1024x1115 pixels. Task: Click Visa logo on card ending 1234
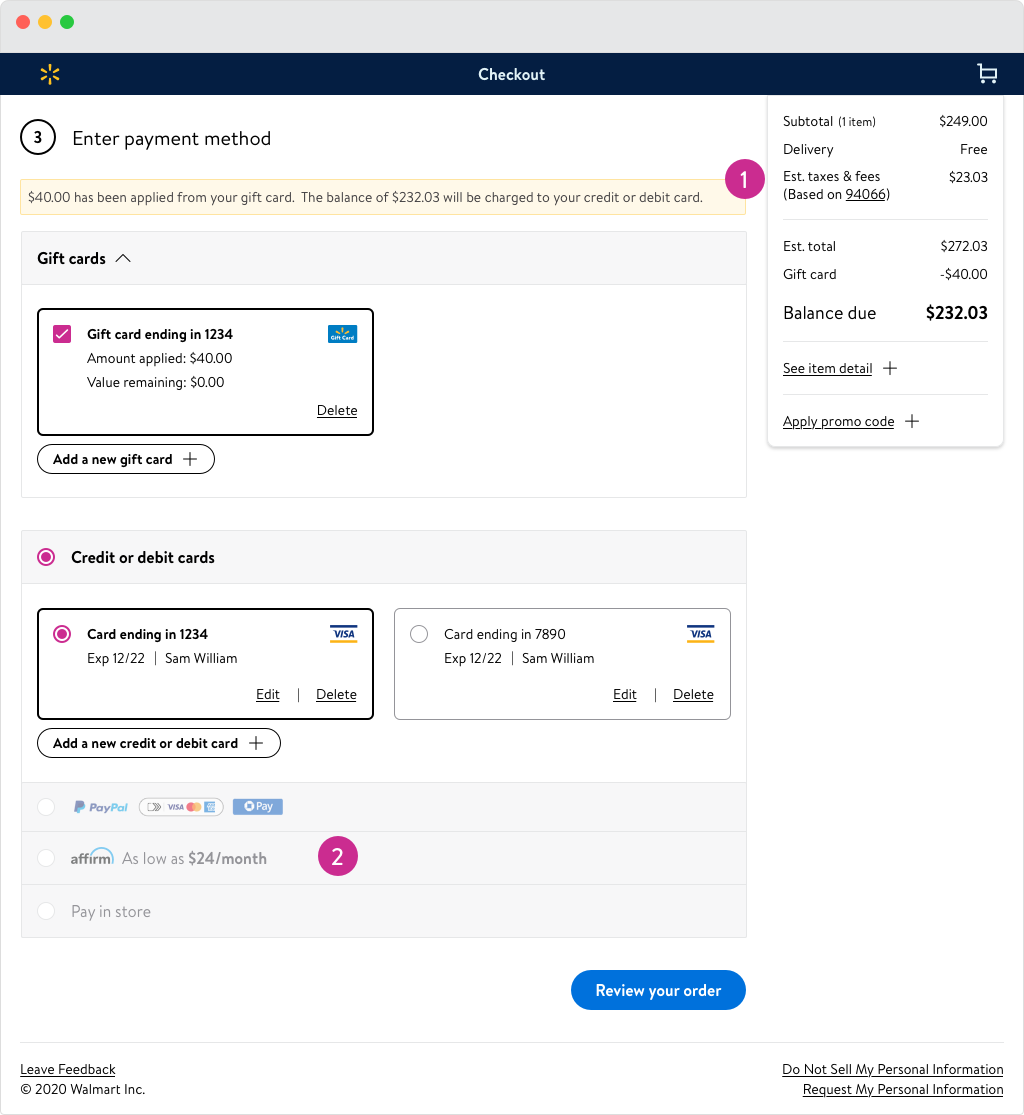tap(343, 634)
